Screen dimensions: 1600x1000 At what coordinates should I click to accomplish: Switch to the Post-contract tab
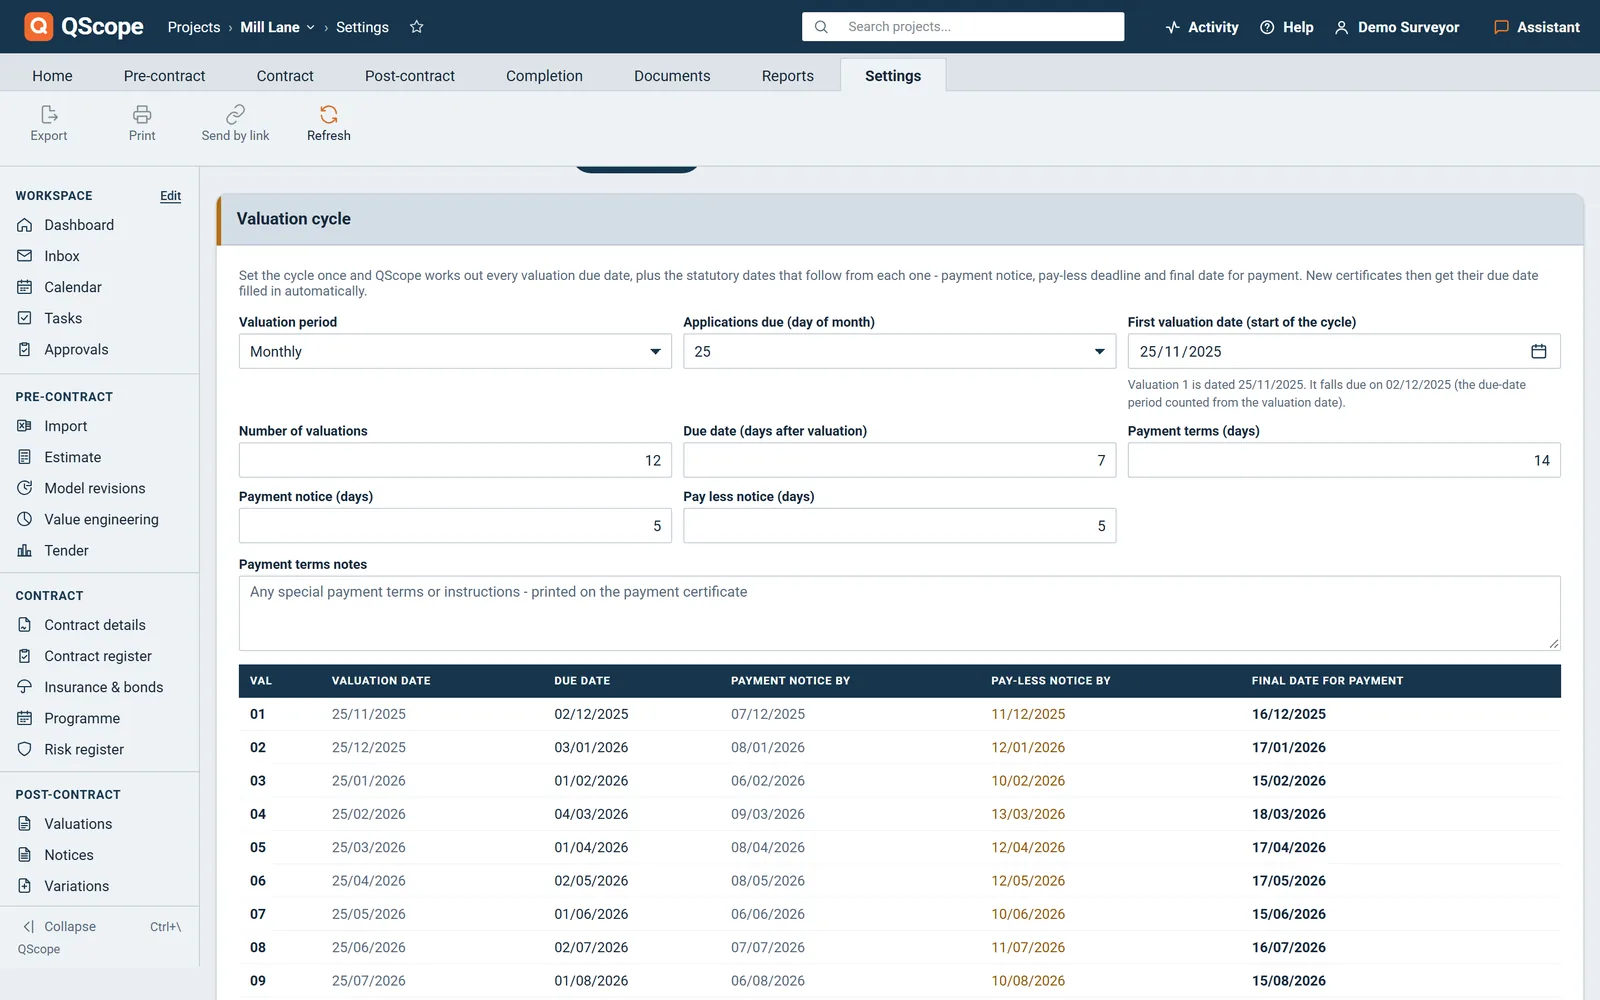[x=410, y=76]
